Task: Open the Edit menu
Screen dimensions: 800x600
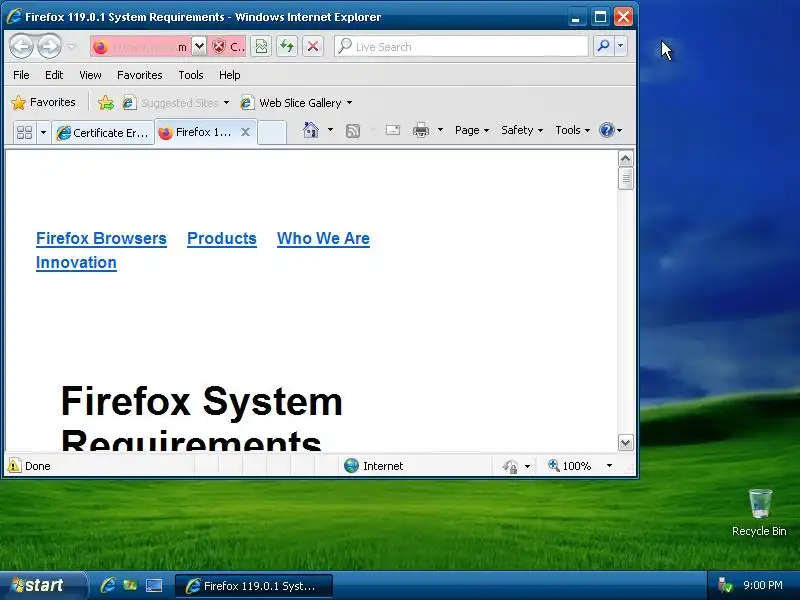Action: coord(54,75)
